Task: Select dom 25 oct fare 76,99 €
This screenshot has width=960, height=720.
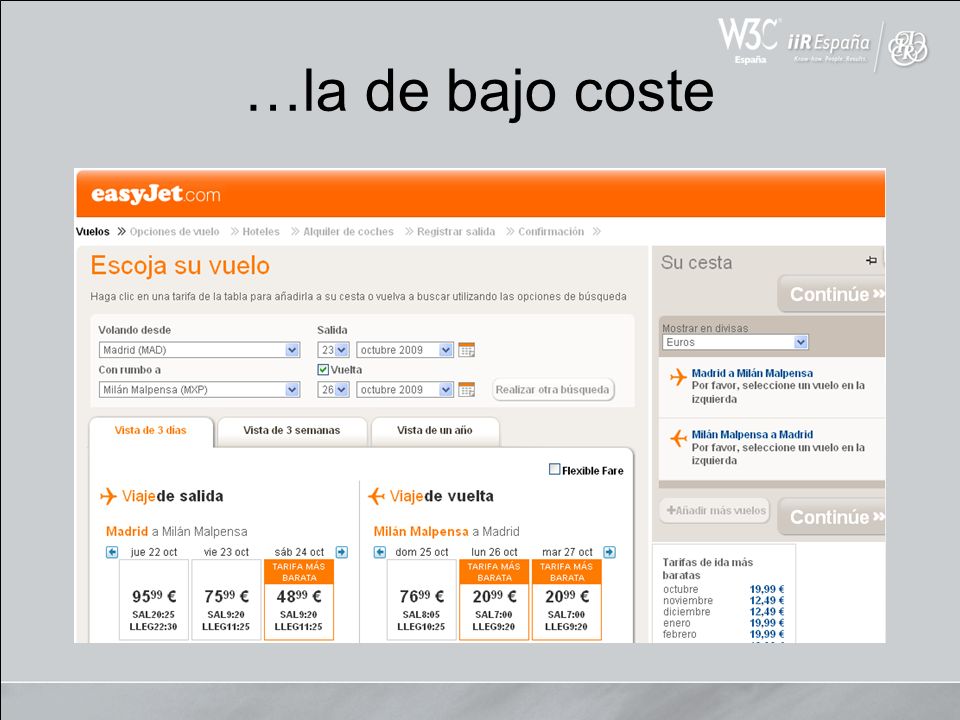Action: point(422,600)
